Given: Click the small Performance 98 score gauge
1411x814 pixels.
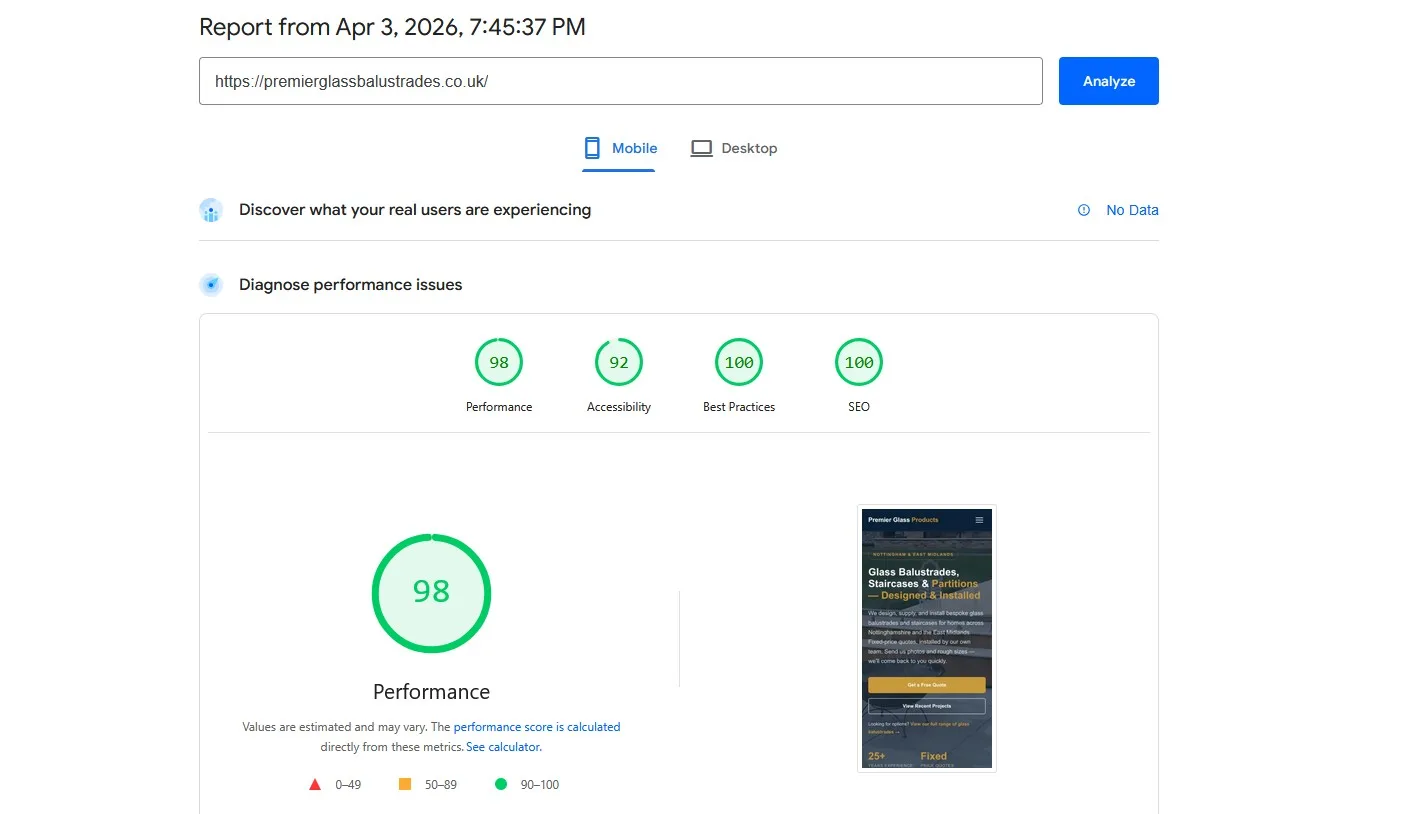Looking at the screenshot, I should coord(499,363).
